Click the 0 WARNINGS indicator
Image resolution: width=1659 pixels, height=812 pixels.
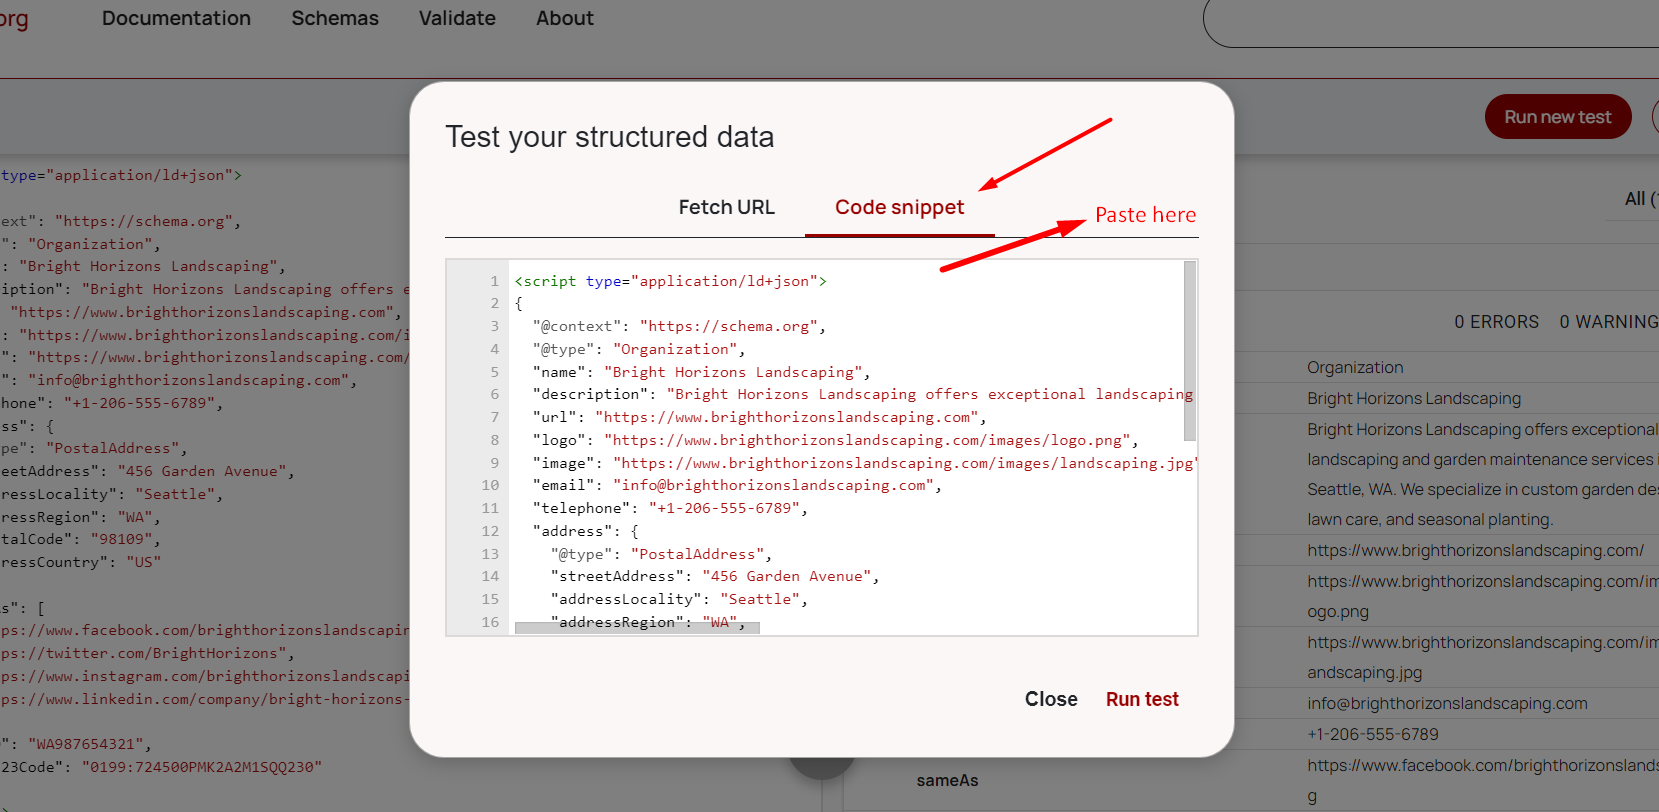click(x=1609, y=322)
